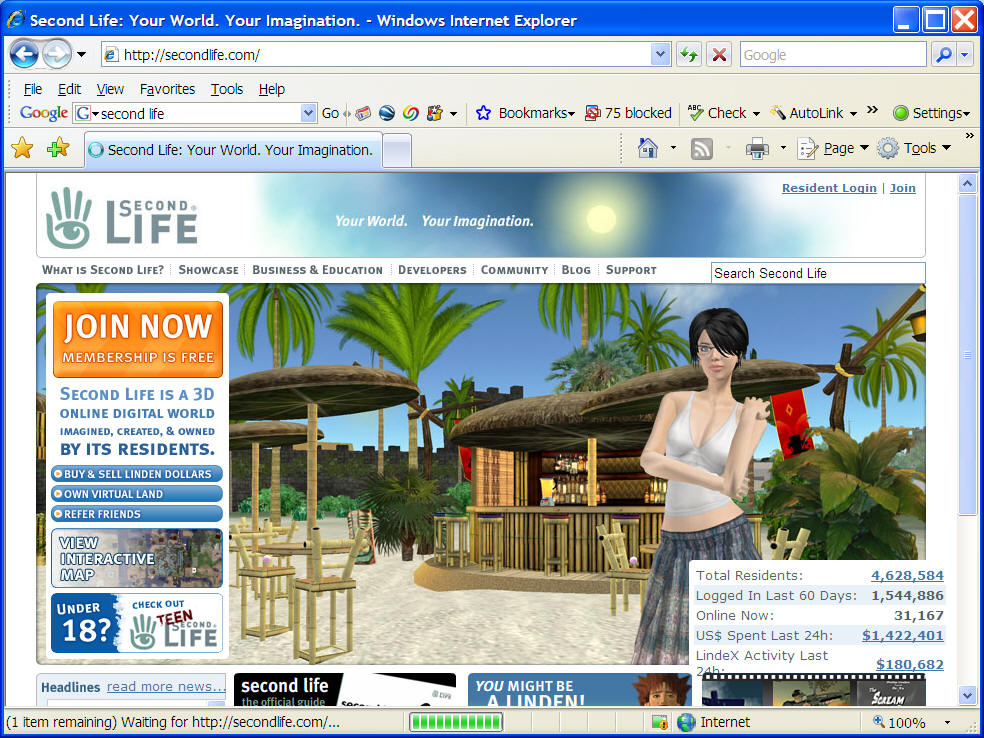The height and width of the screenshot is (738, 984).
Task: Click in the Search Second Life field
Action: tap(818, 273)
